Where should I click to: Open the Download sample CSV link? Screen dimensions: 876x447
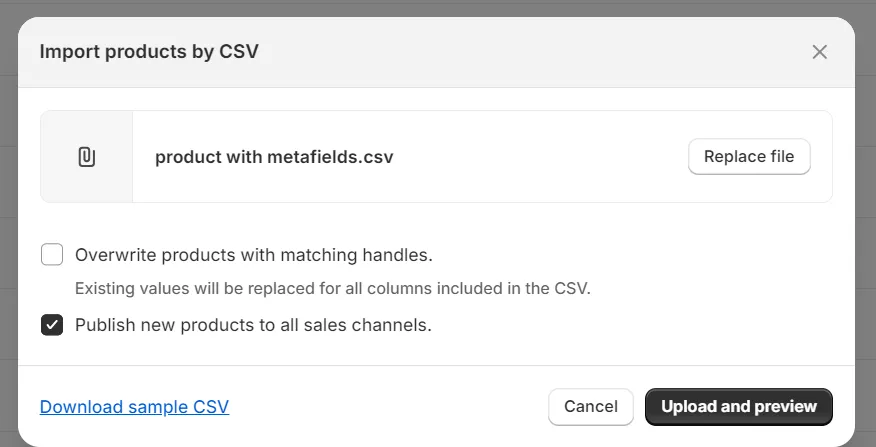pos(134,407)
